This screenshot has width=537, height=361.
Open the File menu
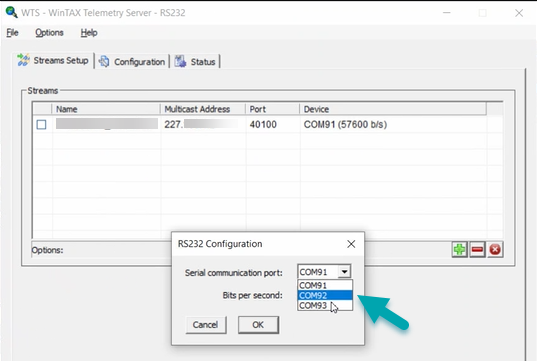(x=12, y=33)
